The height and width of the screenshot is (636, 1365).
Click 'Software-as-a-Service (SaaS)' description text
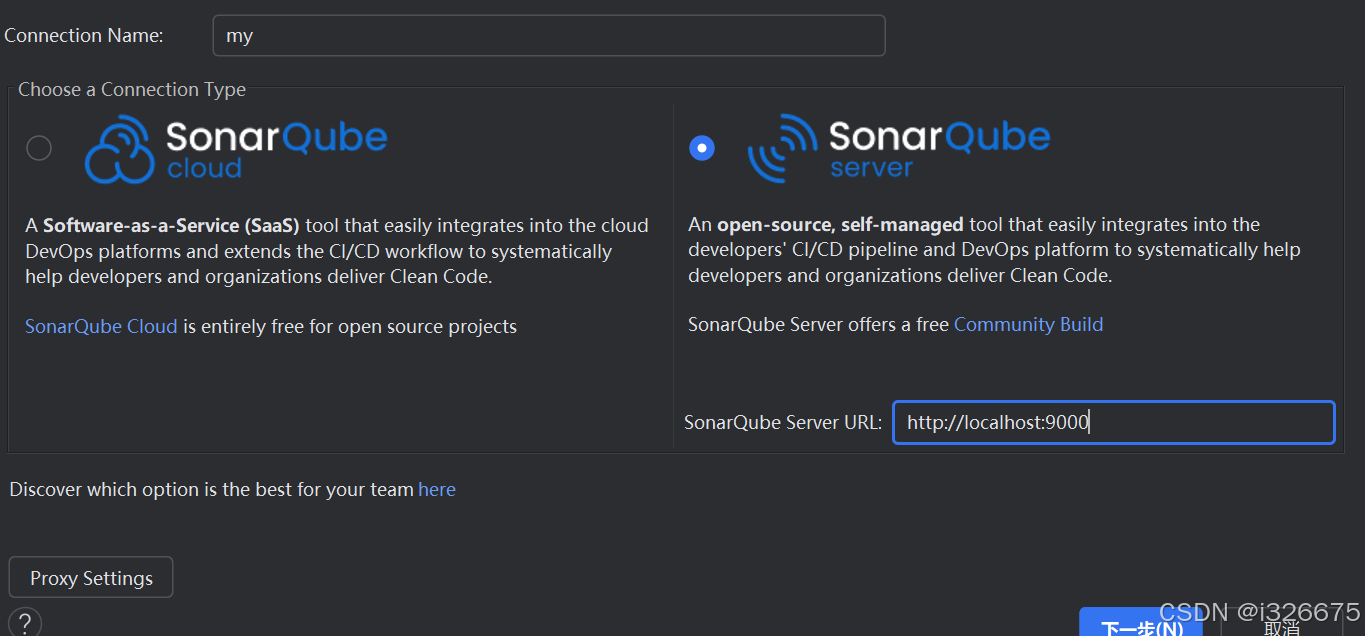pyautogui.click(x=171, y=225)
